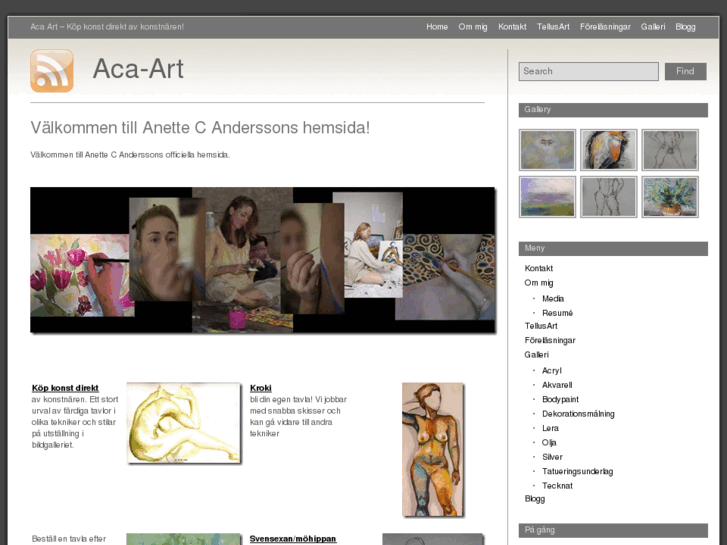This screenshot has height=545, width=727.
Task: Open the orange RSS feed icon
Action: tap(52, 71)
